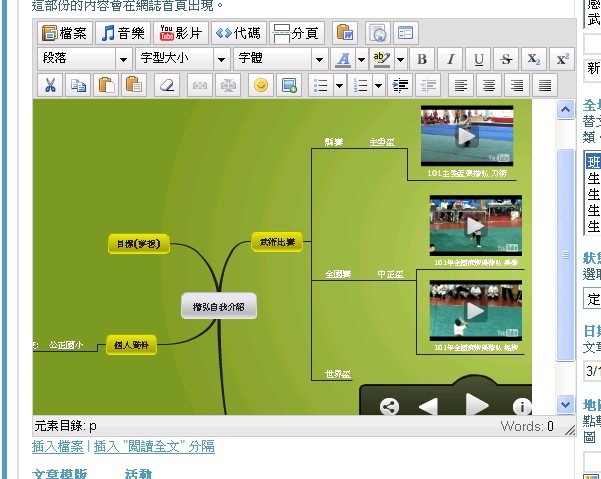Viewport: 601px width, 479px height.
Task: Click the 武術比賽 mind map node
Action: pyautogui.click(x=277, y=242)
